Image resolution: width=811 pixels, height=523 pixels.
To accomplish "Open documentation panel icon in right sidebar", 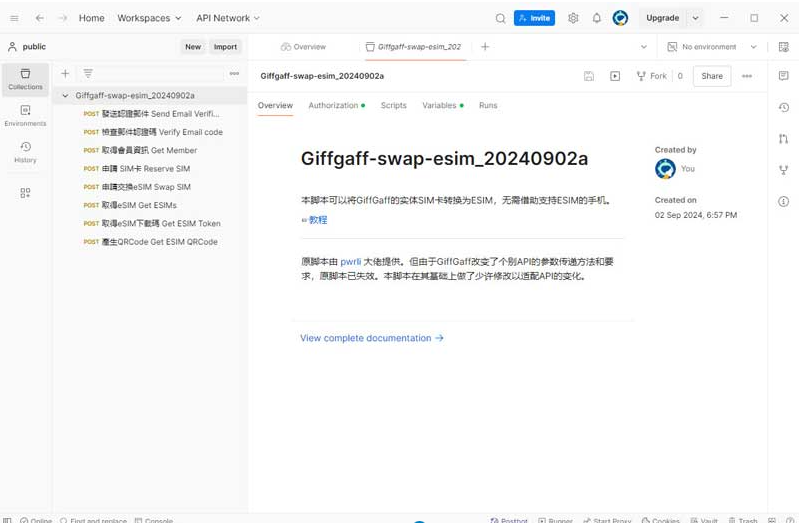I will pos(784,76).
